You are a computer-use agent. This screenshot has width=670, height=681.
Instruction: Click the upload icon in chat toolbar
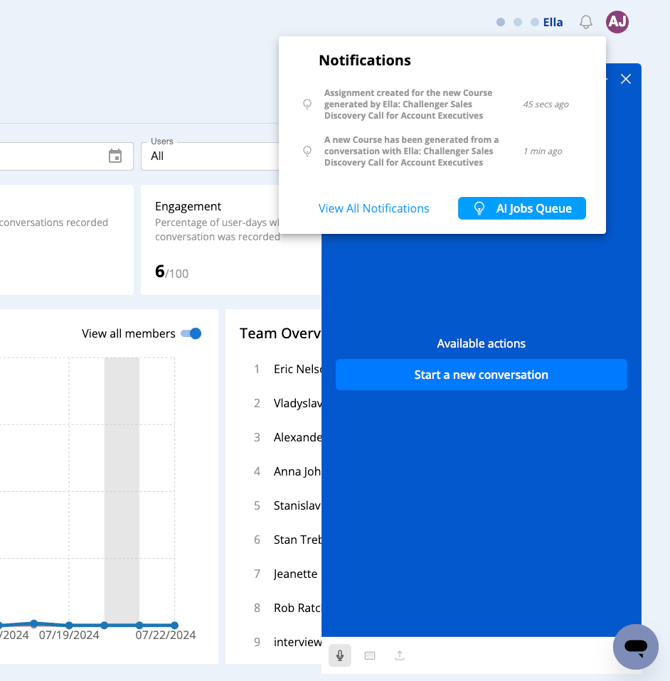[400, 655]
